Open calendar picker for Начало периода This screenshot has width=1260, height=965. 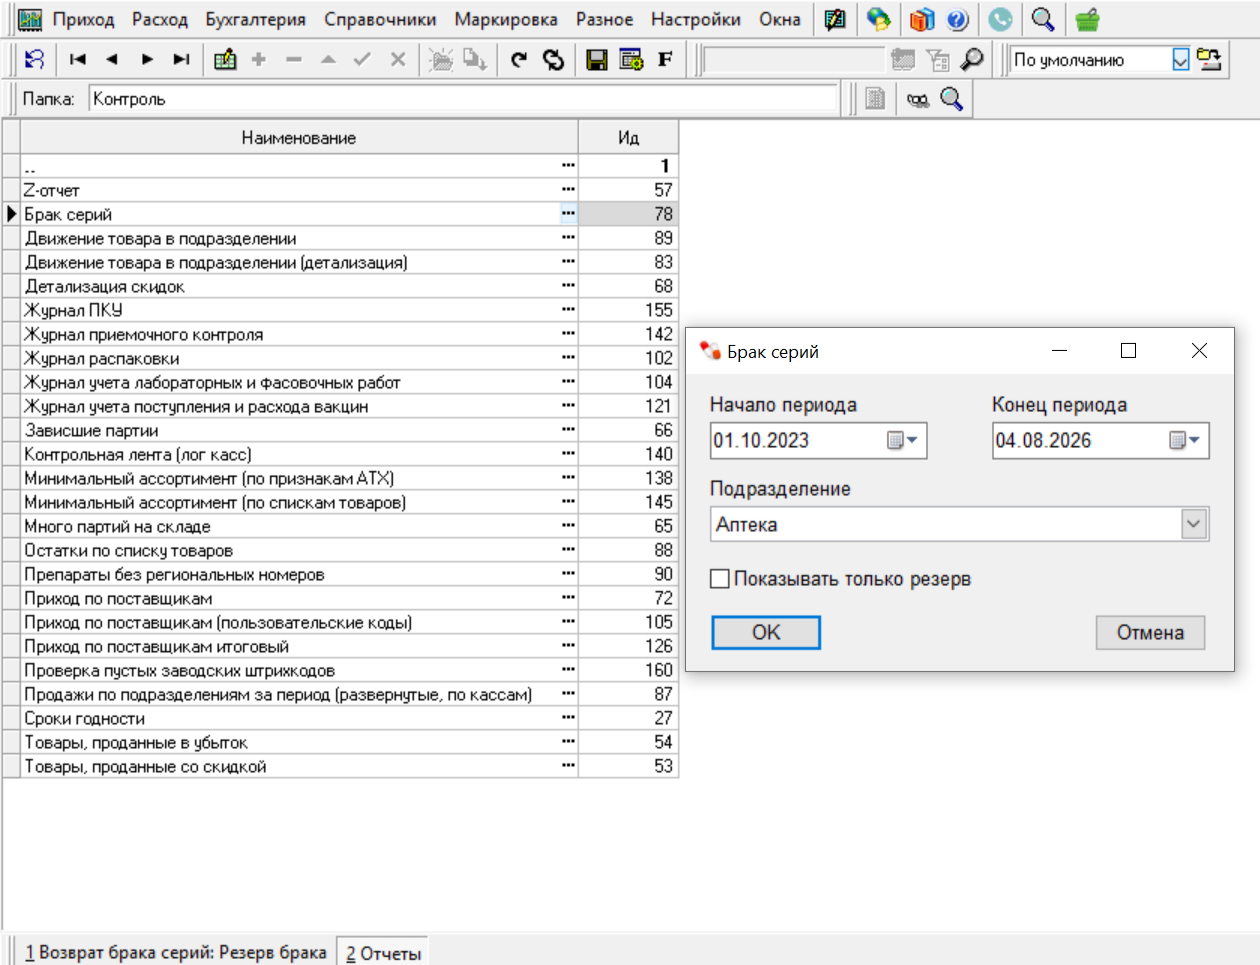pos(902,441)
